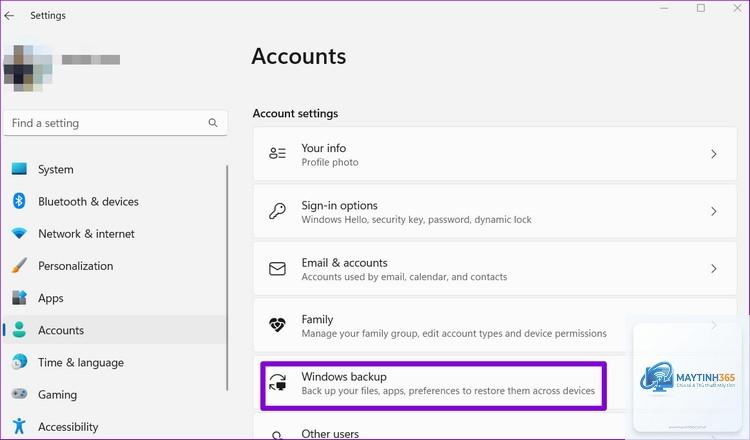Click the System monitor icon

[x=19, y=169]
